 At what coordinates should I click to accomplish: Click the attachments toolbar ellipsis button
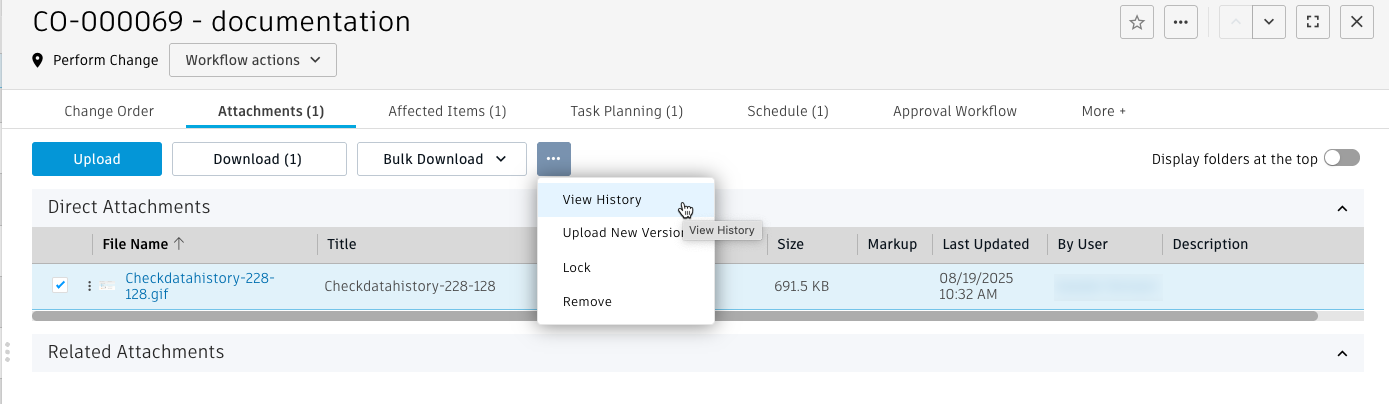553,159
